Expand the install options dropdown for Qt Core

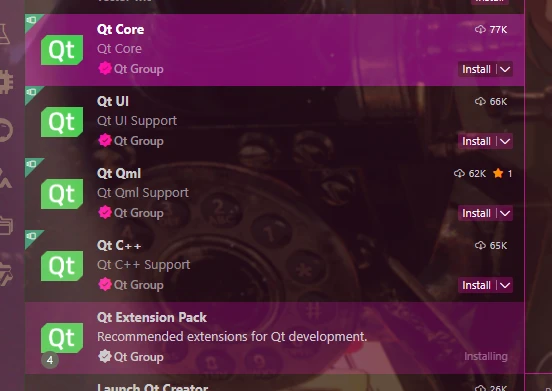point(505,69)
